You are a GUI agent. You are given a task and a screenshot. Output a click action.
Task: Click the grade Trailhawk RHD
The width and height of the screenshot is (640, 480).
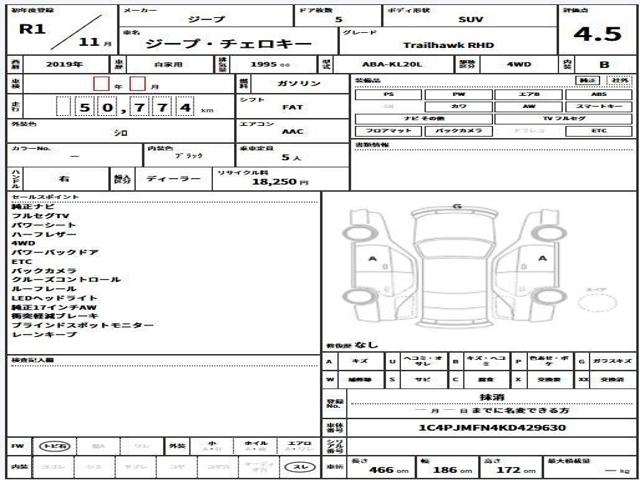[x=449, y=45]
